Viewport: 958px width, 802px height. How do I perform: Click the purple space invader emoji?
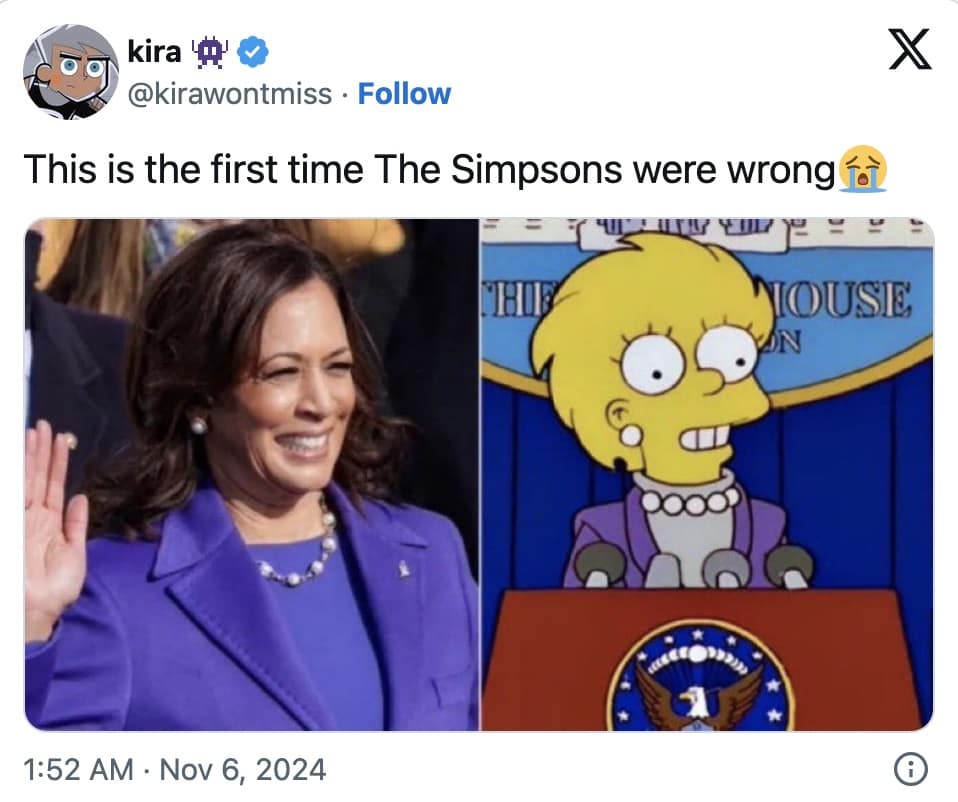210,53
